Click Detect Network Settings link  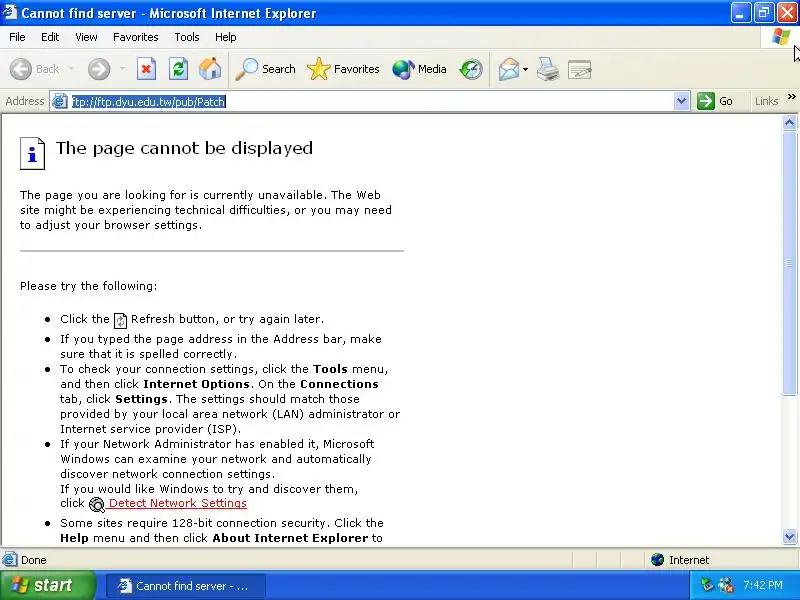pos(178,503)
